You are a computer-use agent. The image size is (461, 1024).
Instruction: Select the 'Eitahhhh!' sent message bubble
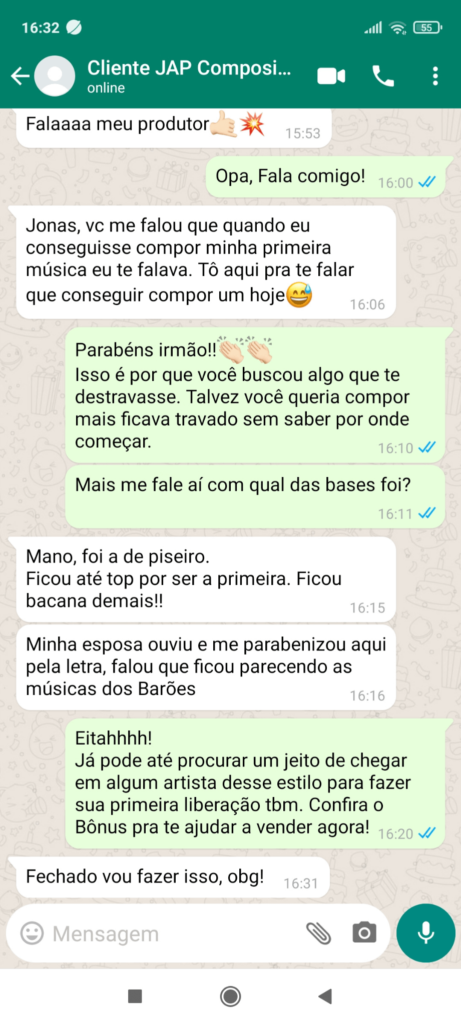(x=255, y=784)
